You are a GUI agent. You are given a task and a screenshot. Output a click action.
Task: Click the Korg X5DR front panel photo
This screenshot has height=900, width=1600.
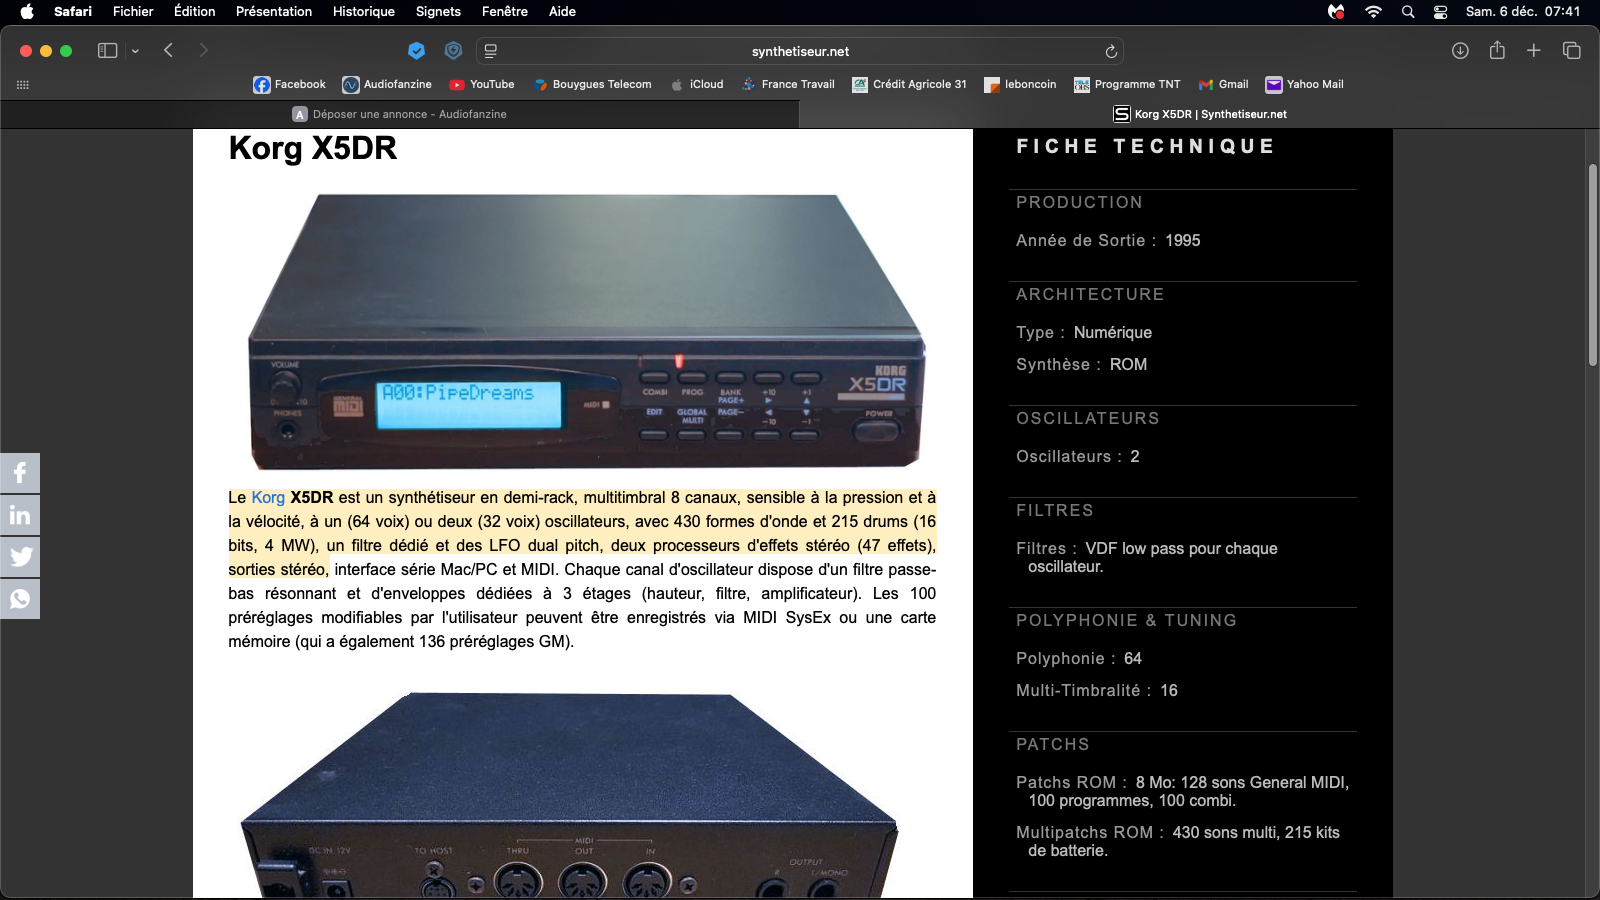(x=587, y=332)
